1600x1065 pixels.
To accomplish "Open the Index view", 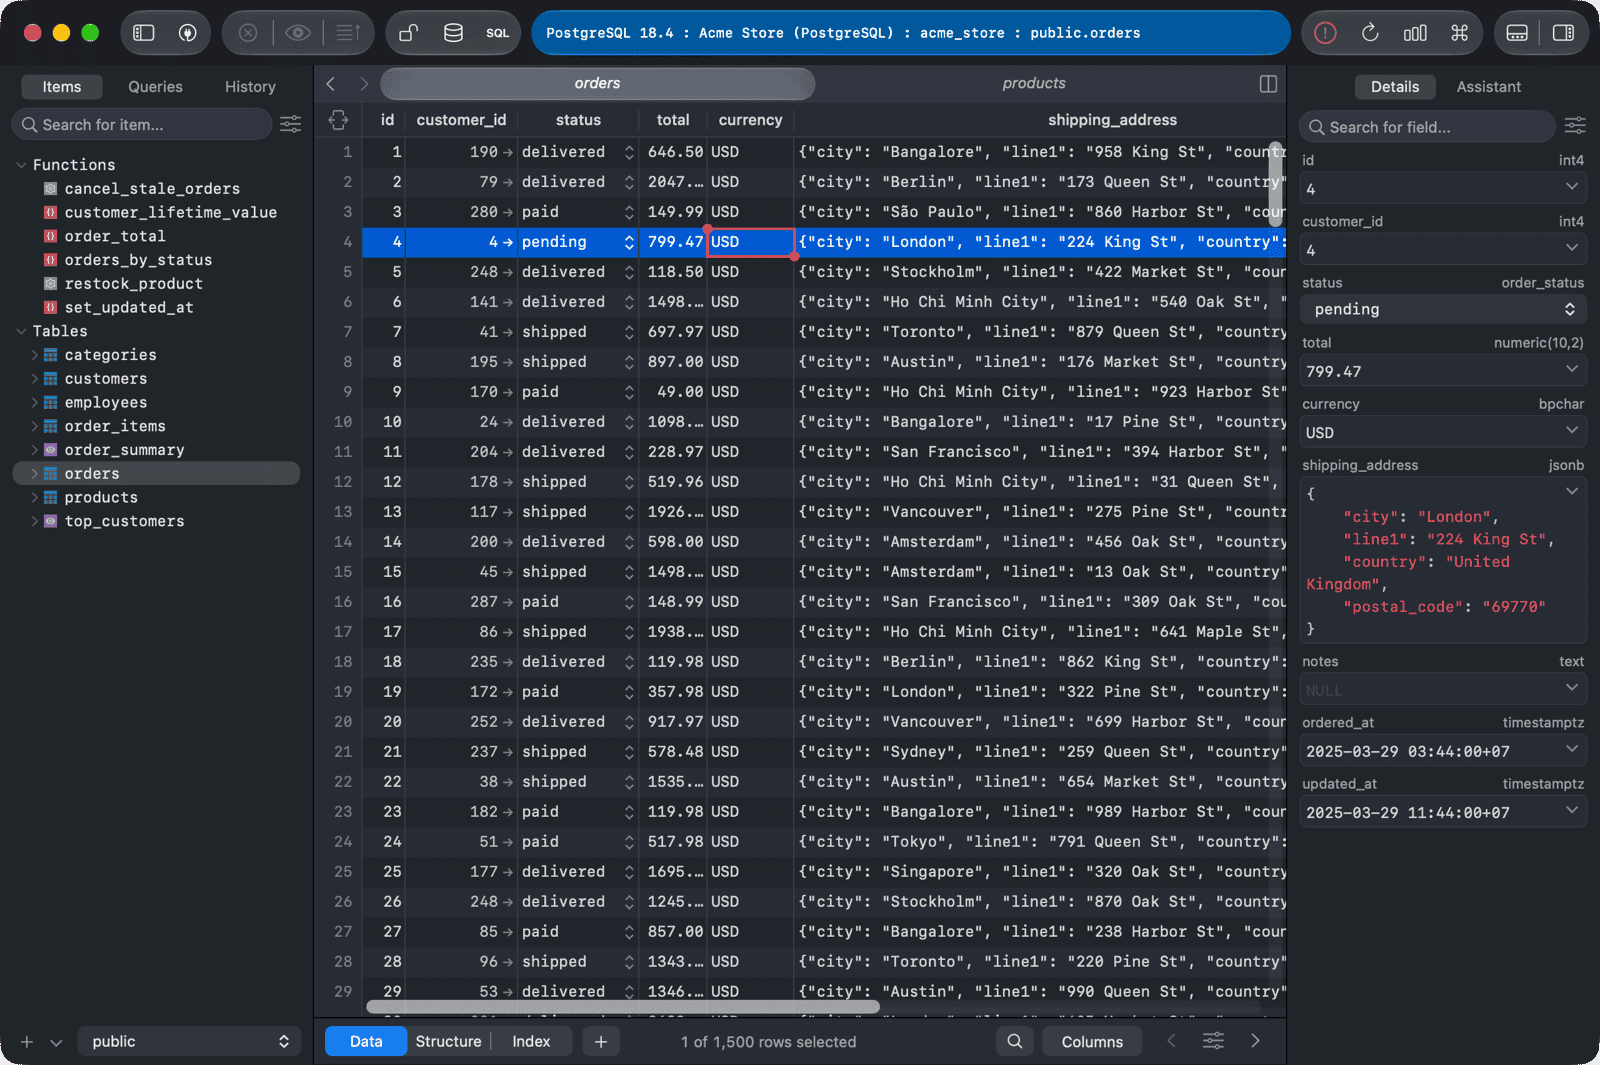I will (x=531, y=1041).
